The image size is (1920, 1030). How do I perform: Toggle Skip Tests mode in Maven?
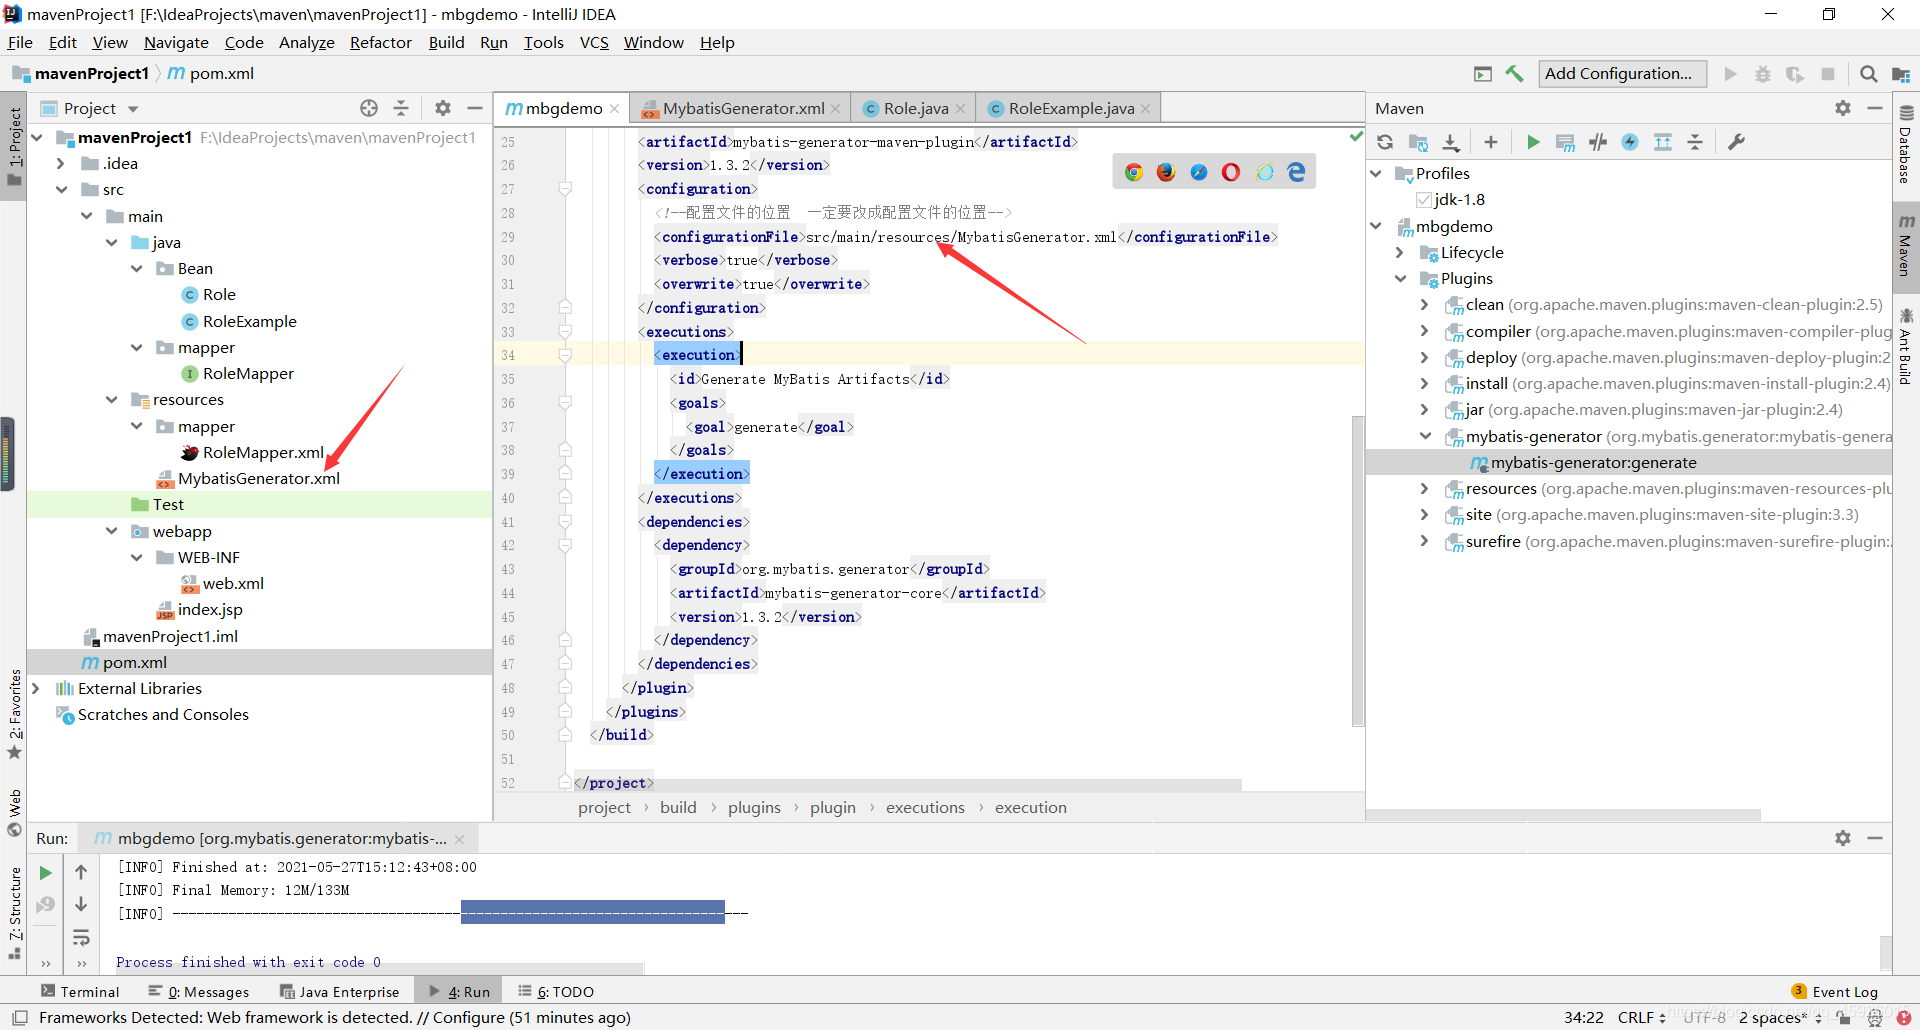point(1630,142)
